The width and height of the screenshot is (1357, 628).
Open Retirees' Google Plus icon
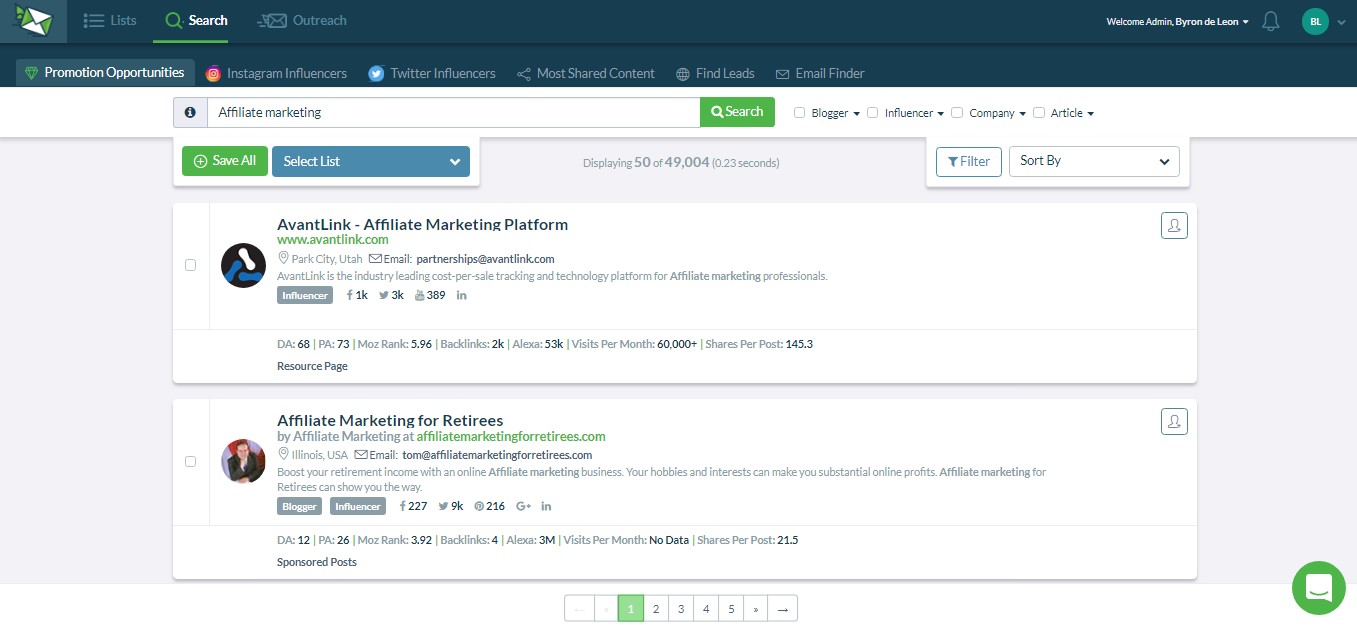coord(523,506)
